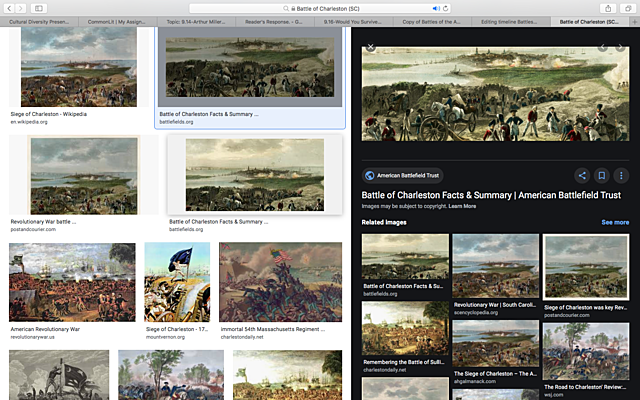Viewport: 640px width, 400px height.
Task: Open the Safari Share button
Action: tap(608, 8)
